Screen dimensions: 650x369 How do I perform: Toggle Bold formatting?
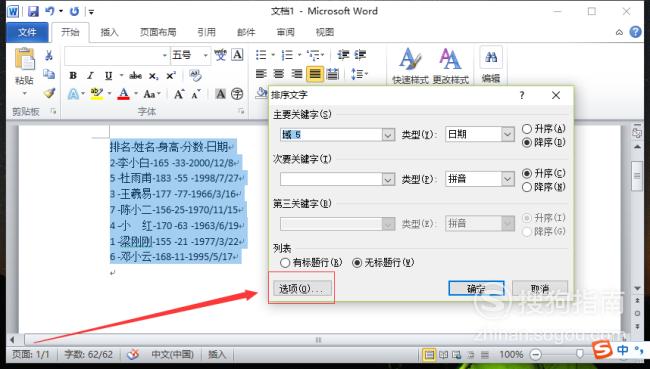tap(73, 75)
